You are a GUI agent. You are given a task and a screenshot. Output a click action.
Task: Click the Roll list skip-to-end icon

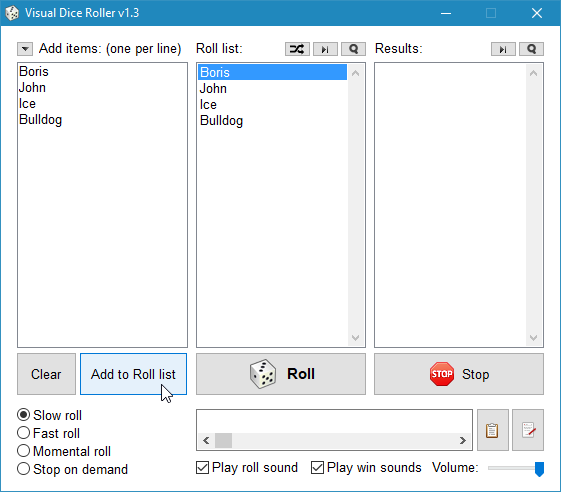tap(325, 49)
